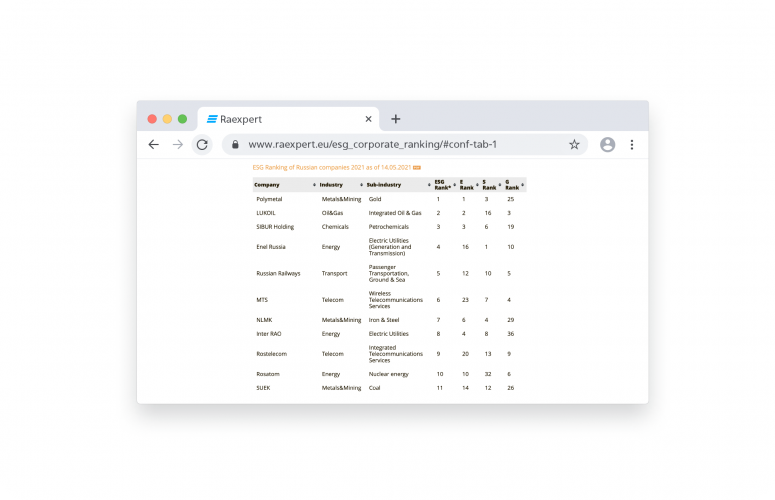
Task: Select the Polymetal company cell
Action: [x=269, y=199]
